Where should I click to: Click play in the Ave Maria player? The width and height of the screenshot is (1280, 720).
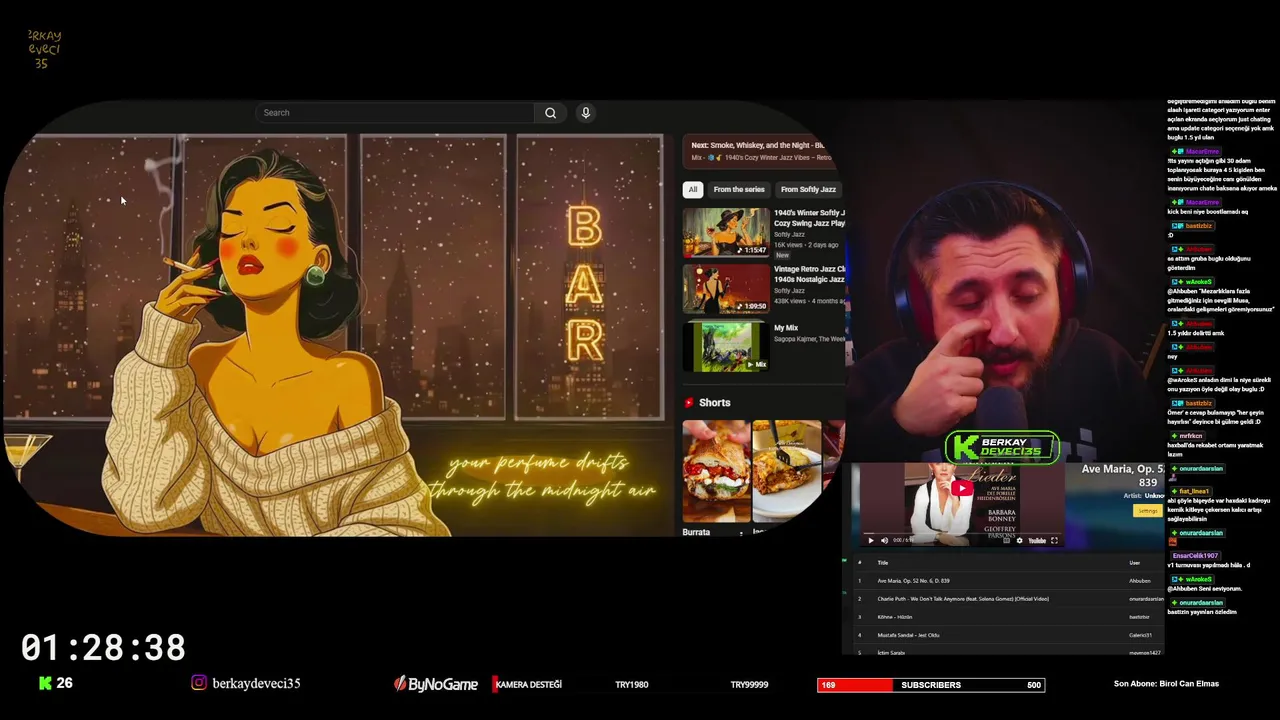[871, 540]
